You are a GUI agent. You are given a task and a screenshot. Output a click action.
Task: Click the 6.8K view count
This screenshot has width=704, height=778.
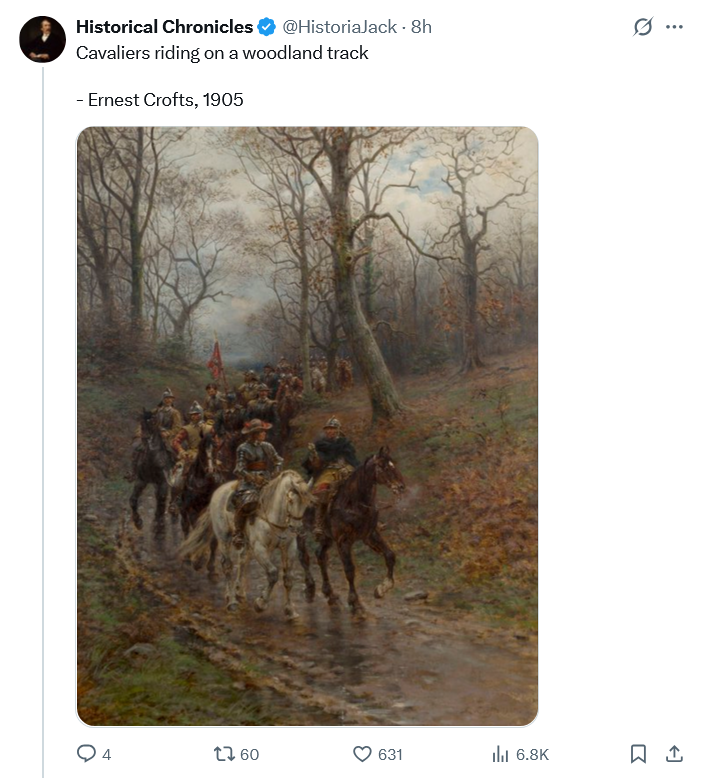click(531, 754)
